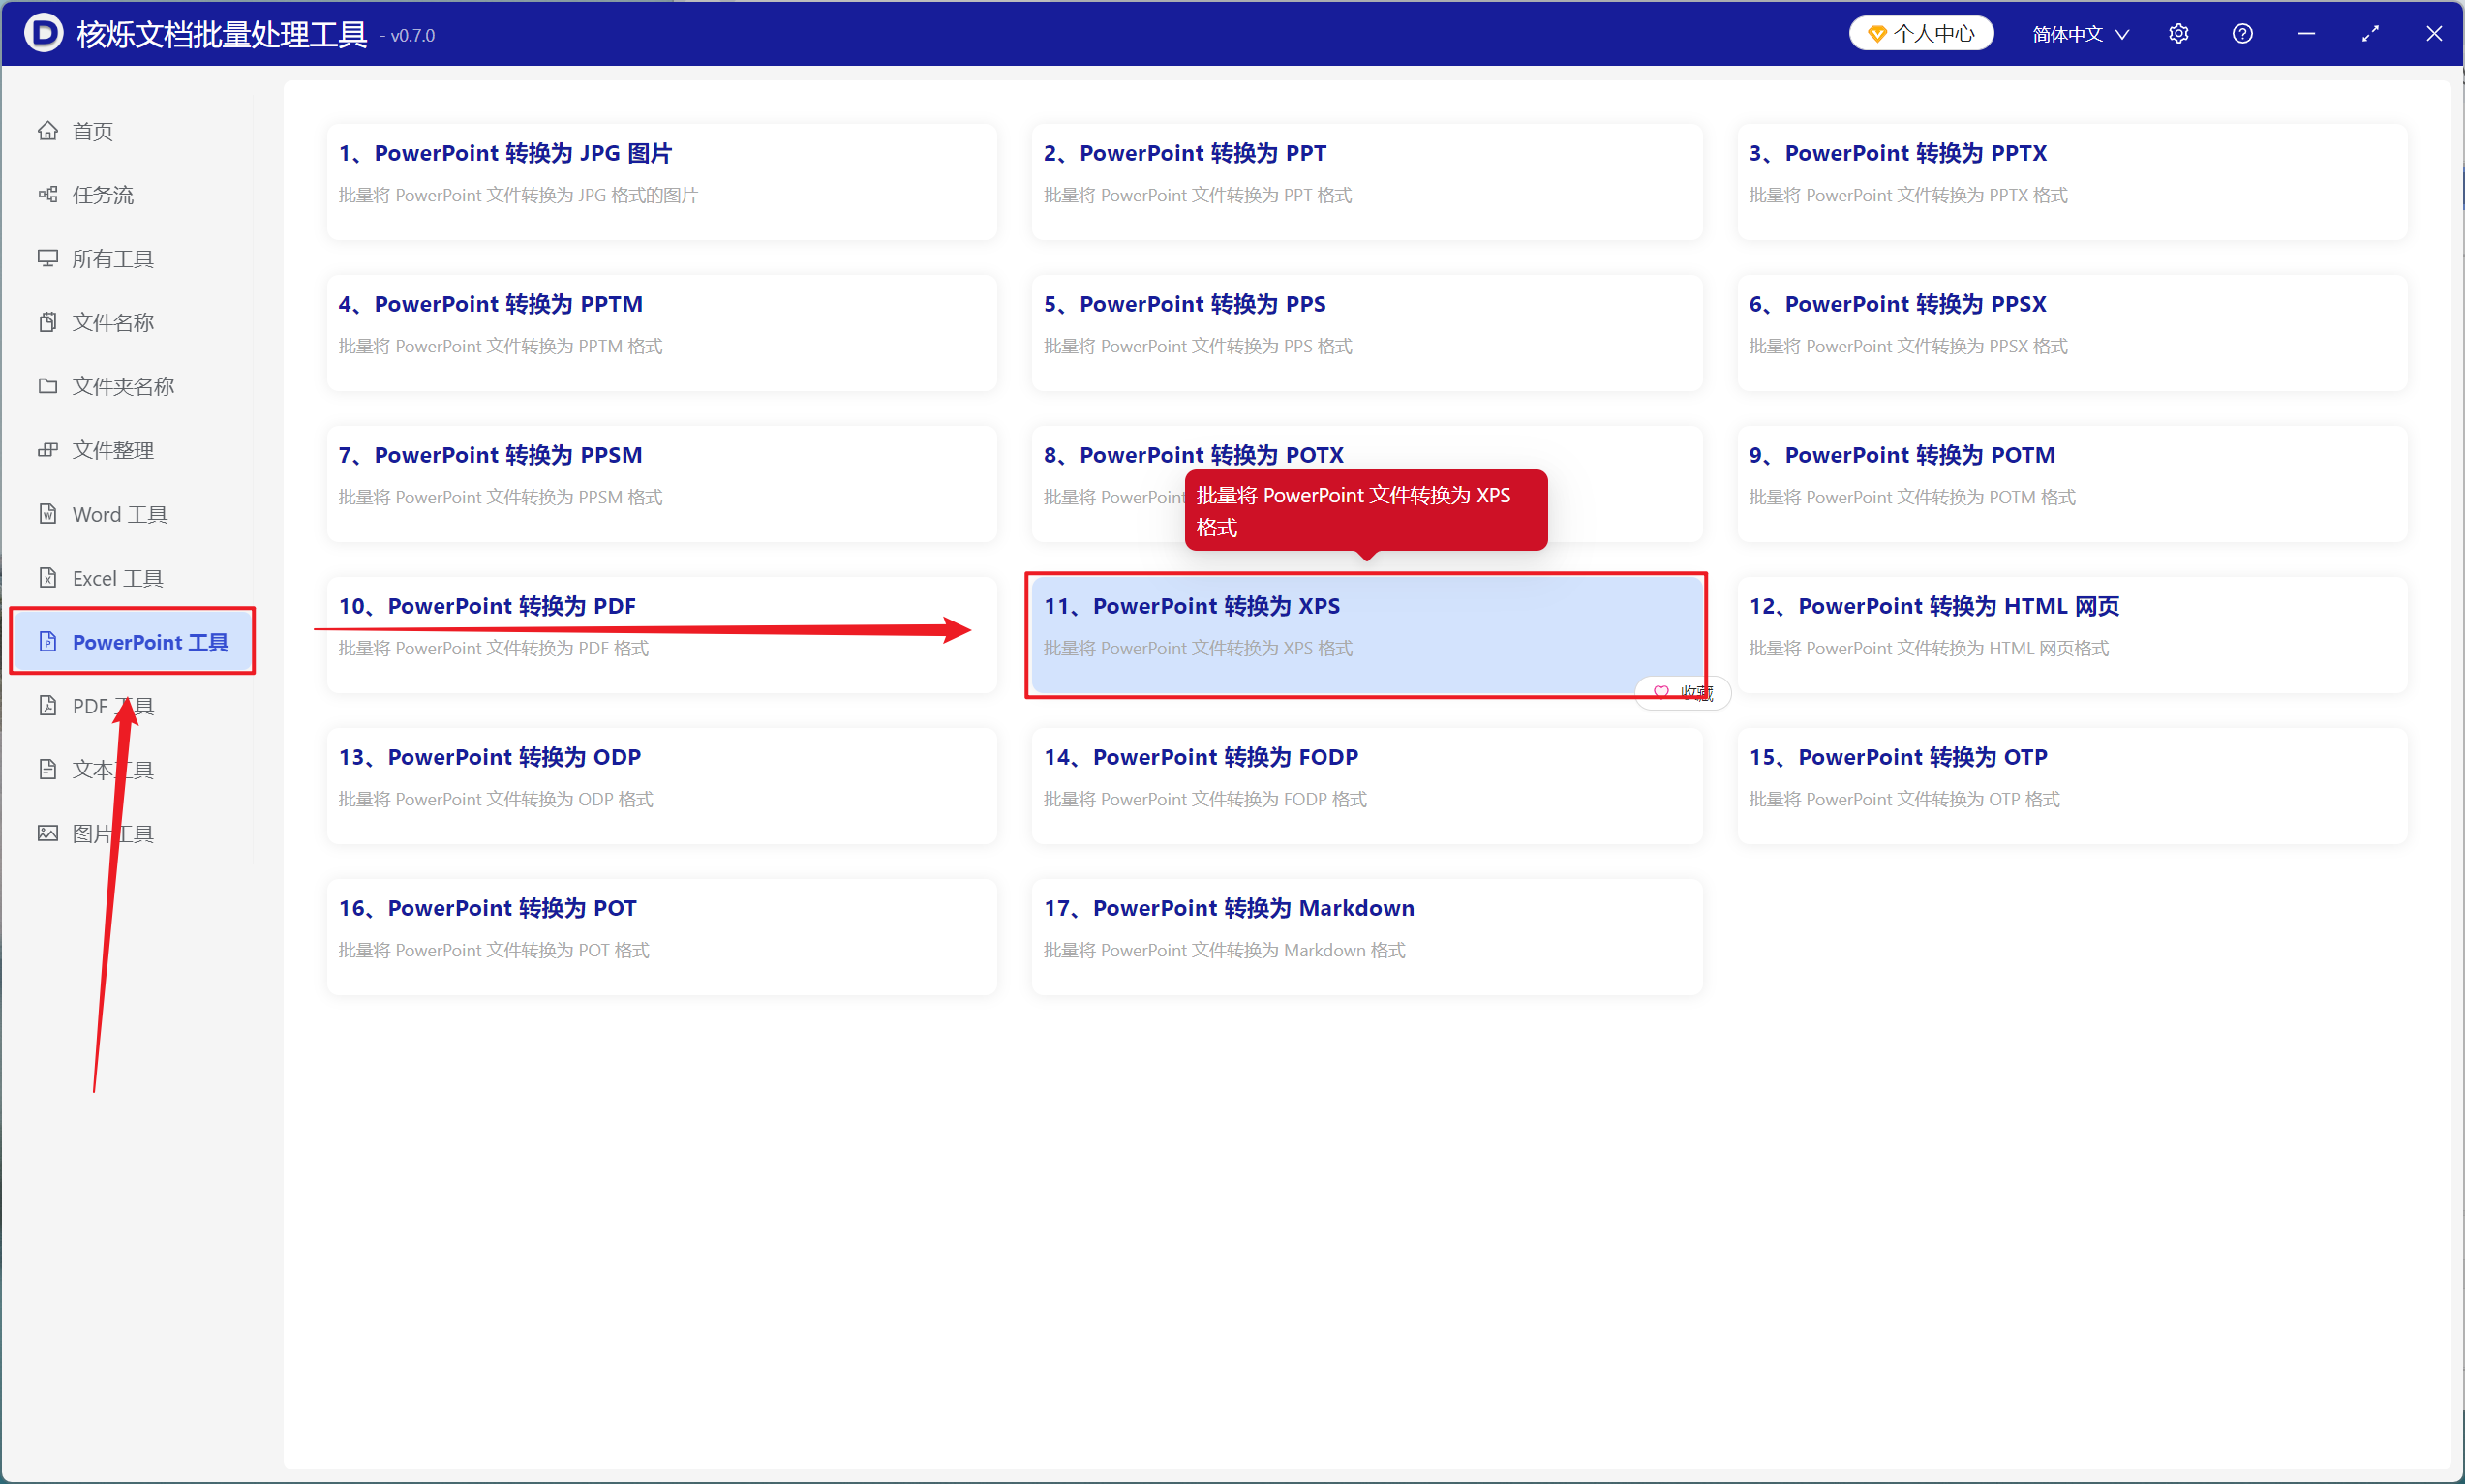Choose PowerPoint 转换为 PPS tool
Image resolution: width=2465 pixels, height=1484 pixels.
pos(1366,333)
